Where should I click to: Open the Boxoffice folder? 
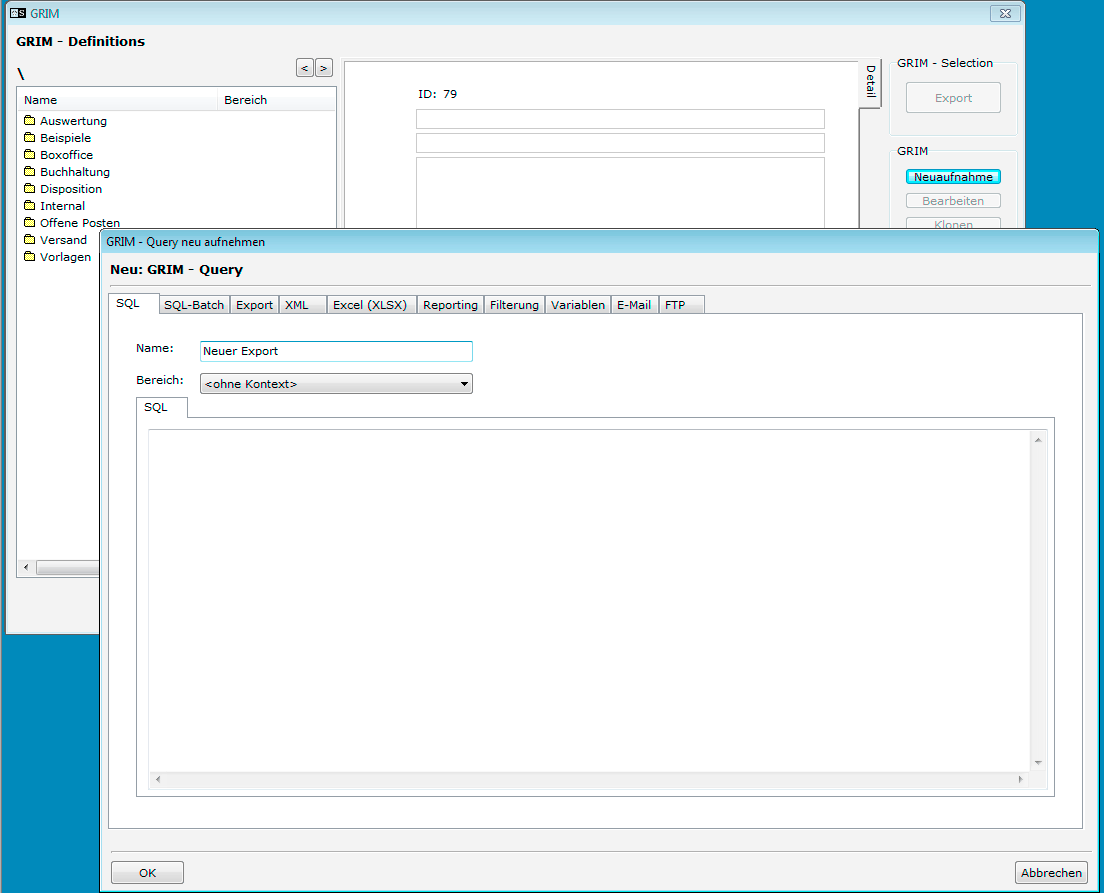66,155
